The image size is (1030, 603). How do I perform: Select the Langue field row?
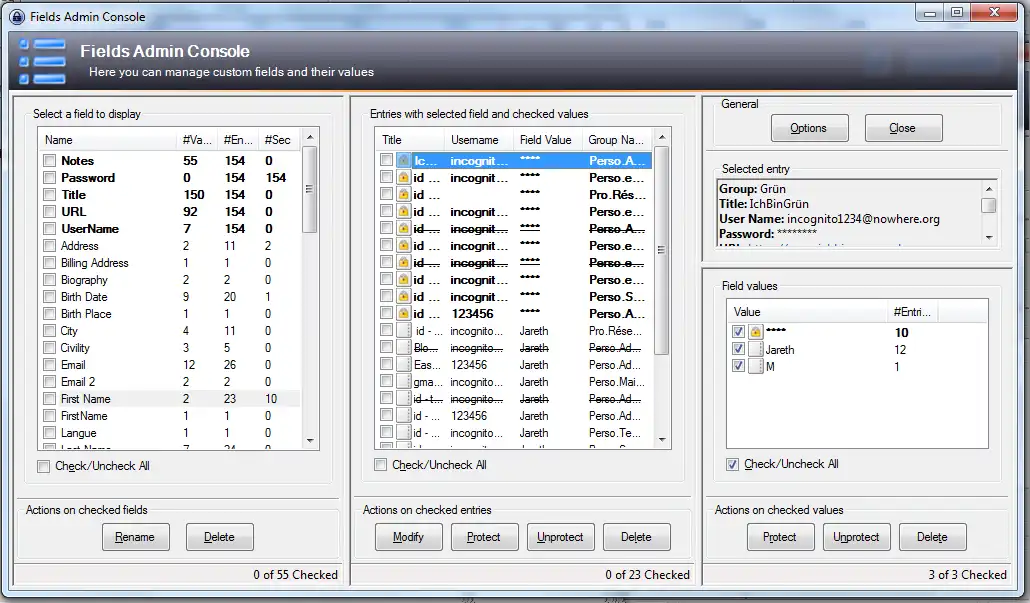(170, 433)
